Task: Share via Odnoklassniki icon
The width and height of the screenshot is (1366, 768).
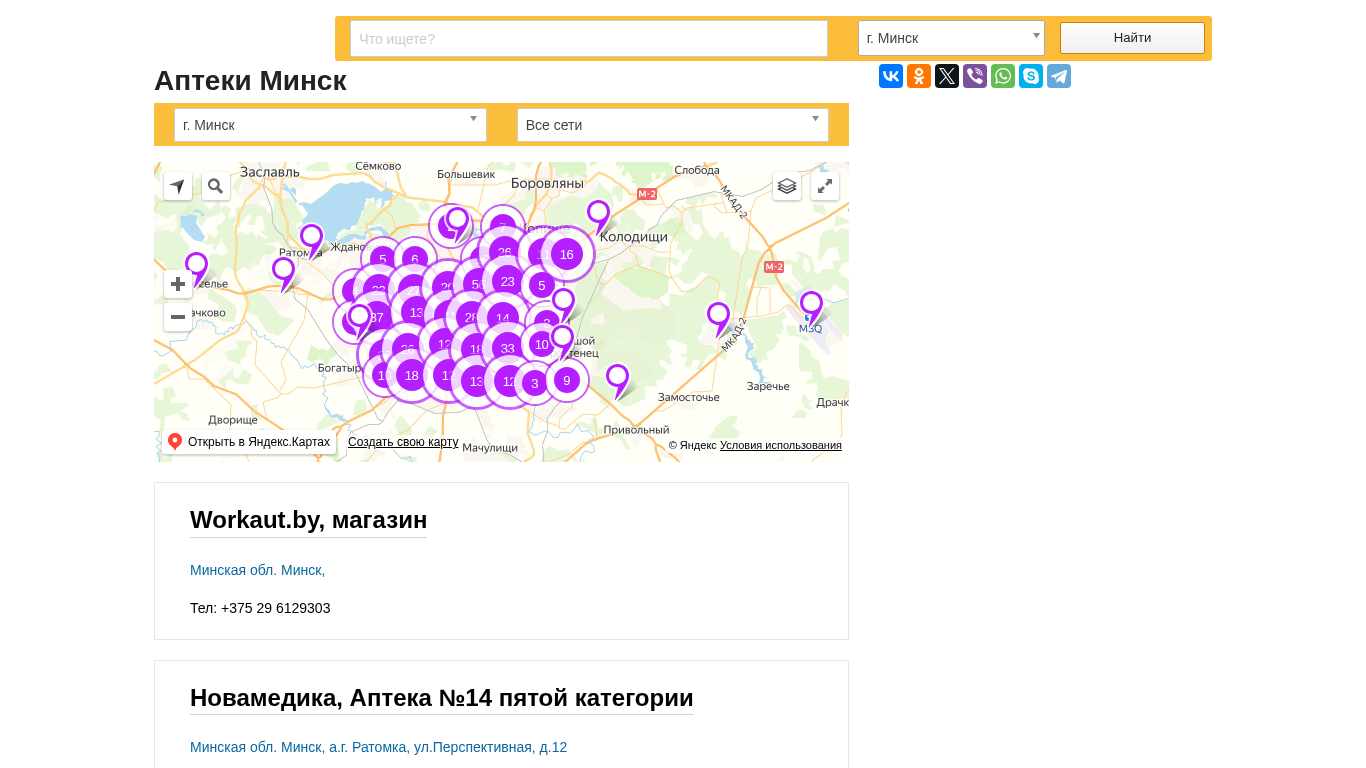Action: 919,76
